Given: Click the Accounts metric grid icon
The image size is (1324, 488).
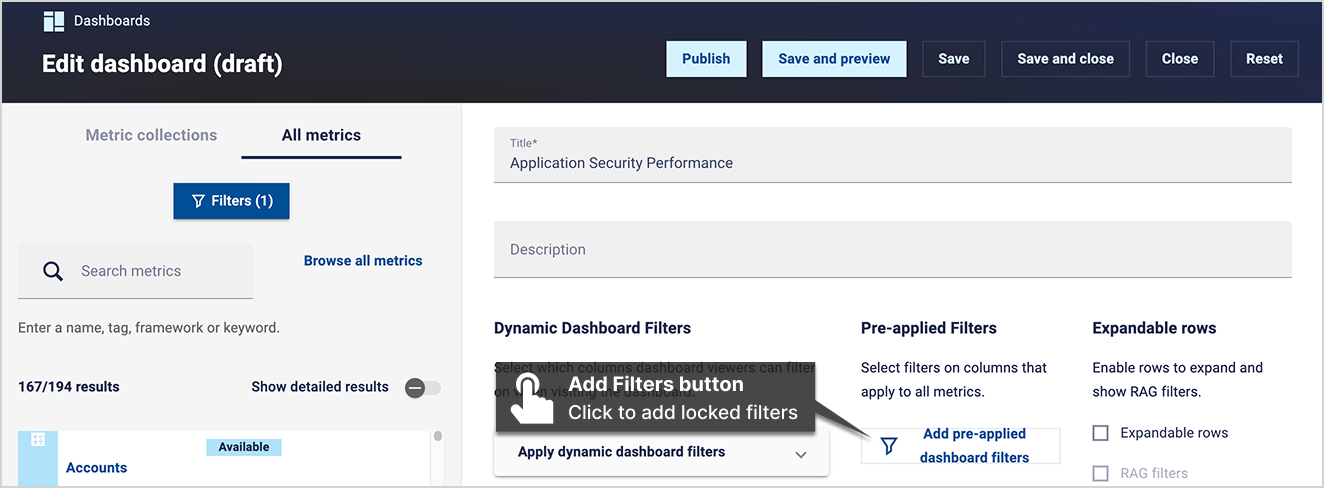Looking at the screenshot, I should [x=38, y=440].
